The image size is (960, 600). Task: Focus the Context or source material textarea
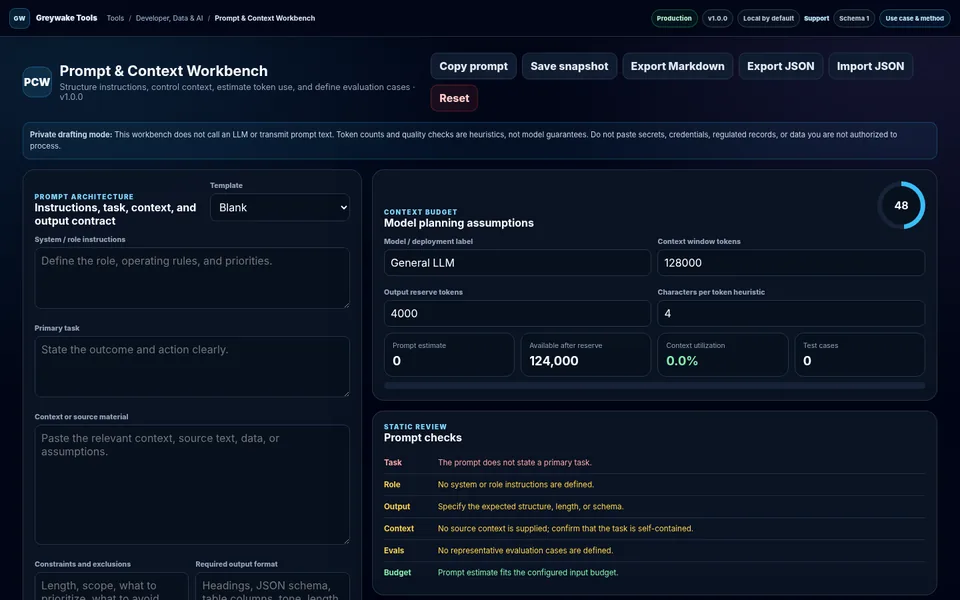coord(192,485)
